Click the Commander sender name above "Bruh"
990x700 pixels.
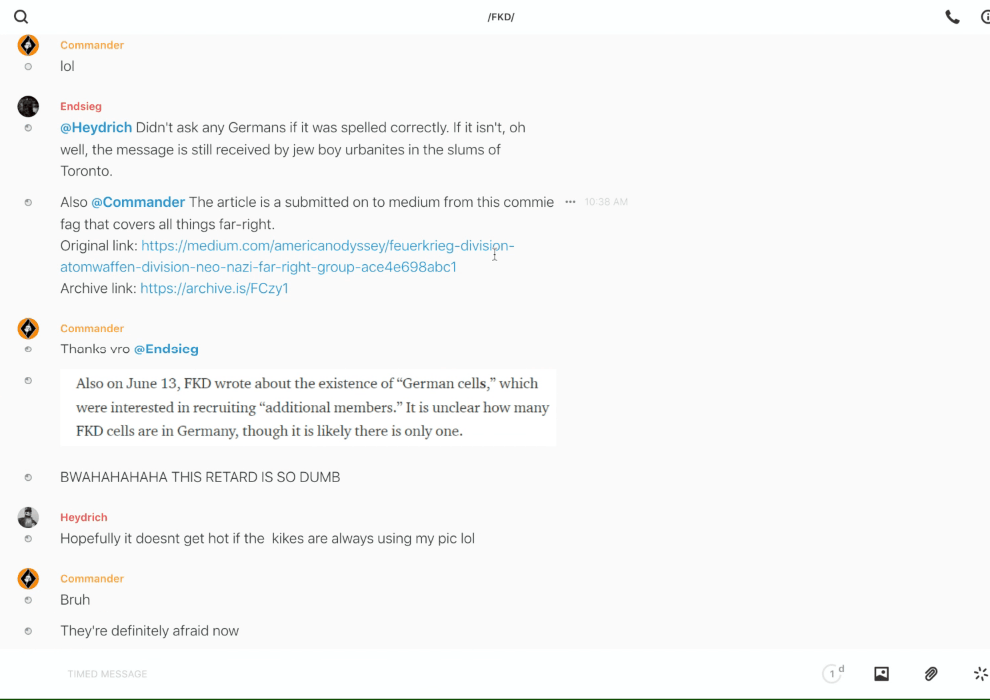click(92, 578)
